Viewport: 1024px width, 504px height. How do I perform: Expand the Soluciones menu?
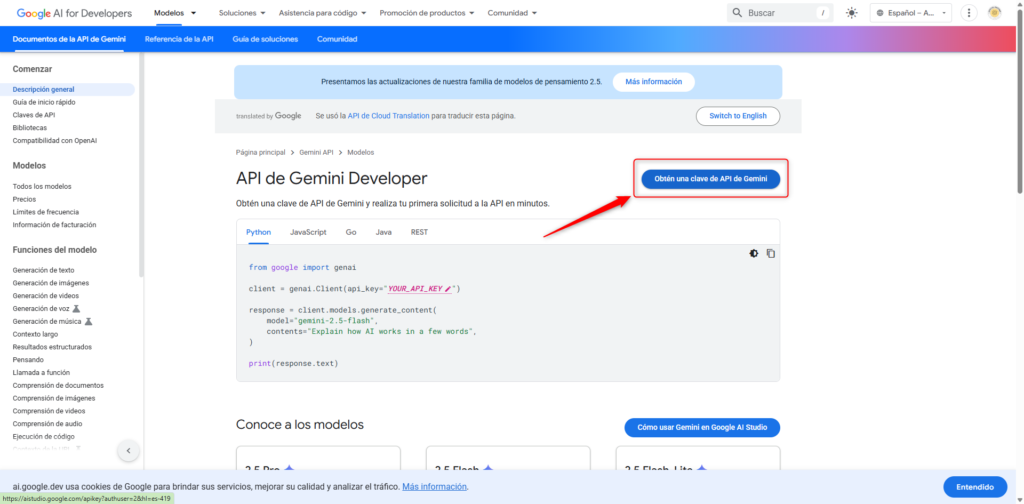click(x=242, y=13)
